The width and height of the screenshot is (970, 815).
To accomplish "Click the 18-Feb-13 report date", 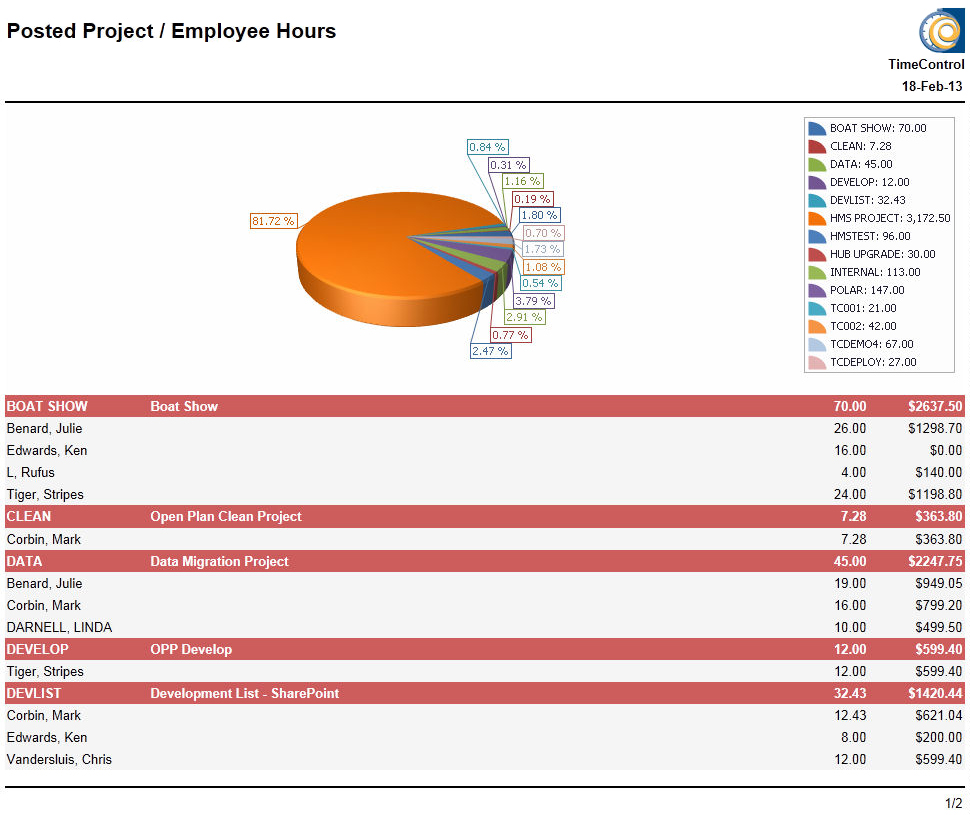I will [x=932, y=86].
